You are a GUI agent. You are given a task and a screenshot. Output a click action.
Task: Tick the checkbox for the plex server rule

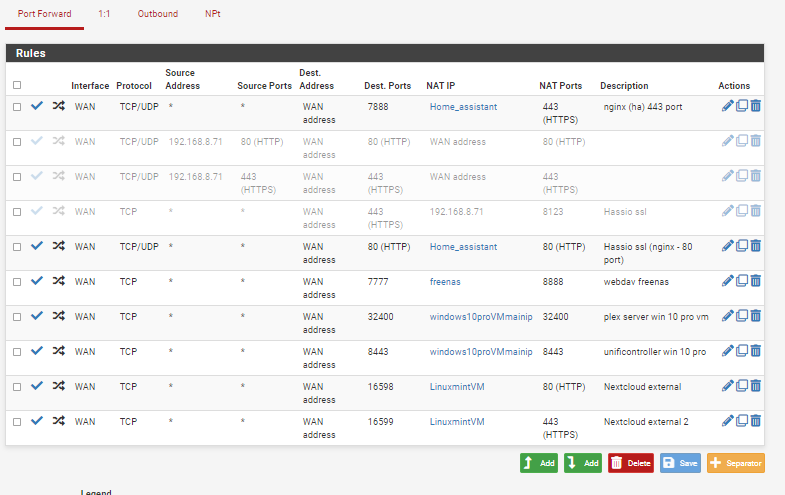pyautogui.click(x=17, y=317)
